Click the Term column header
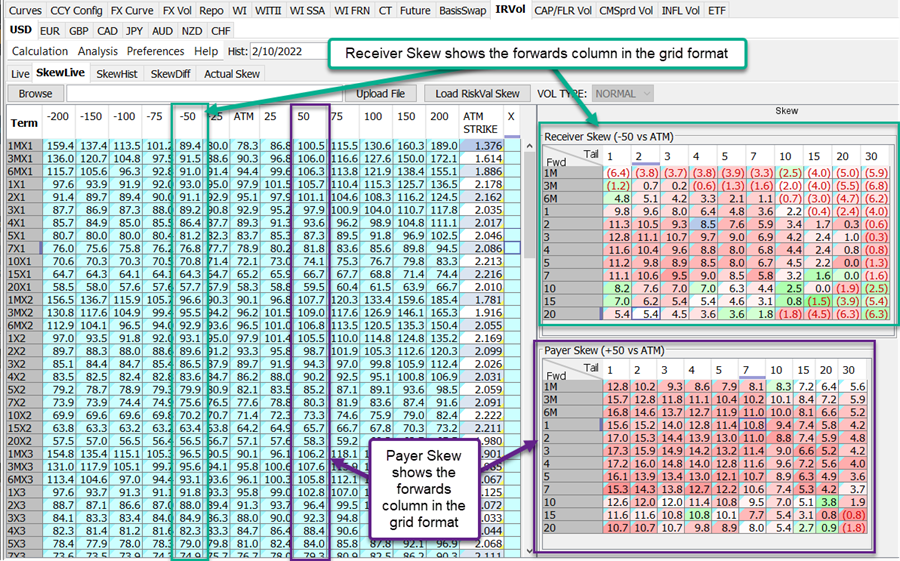The width and height of the screenshot is (900, 561). [24, 123]
